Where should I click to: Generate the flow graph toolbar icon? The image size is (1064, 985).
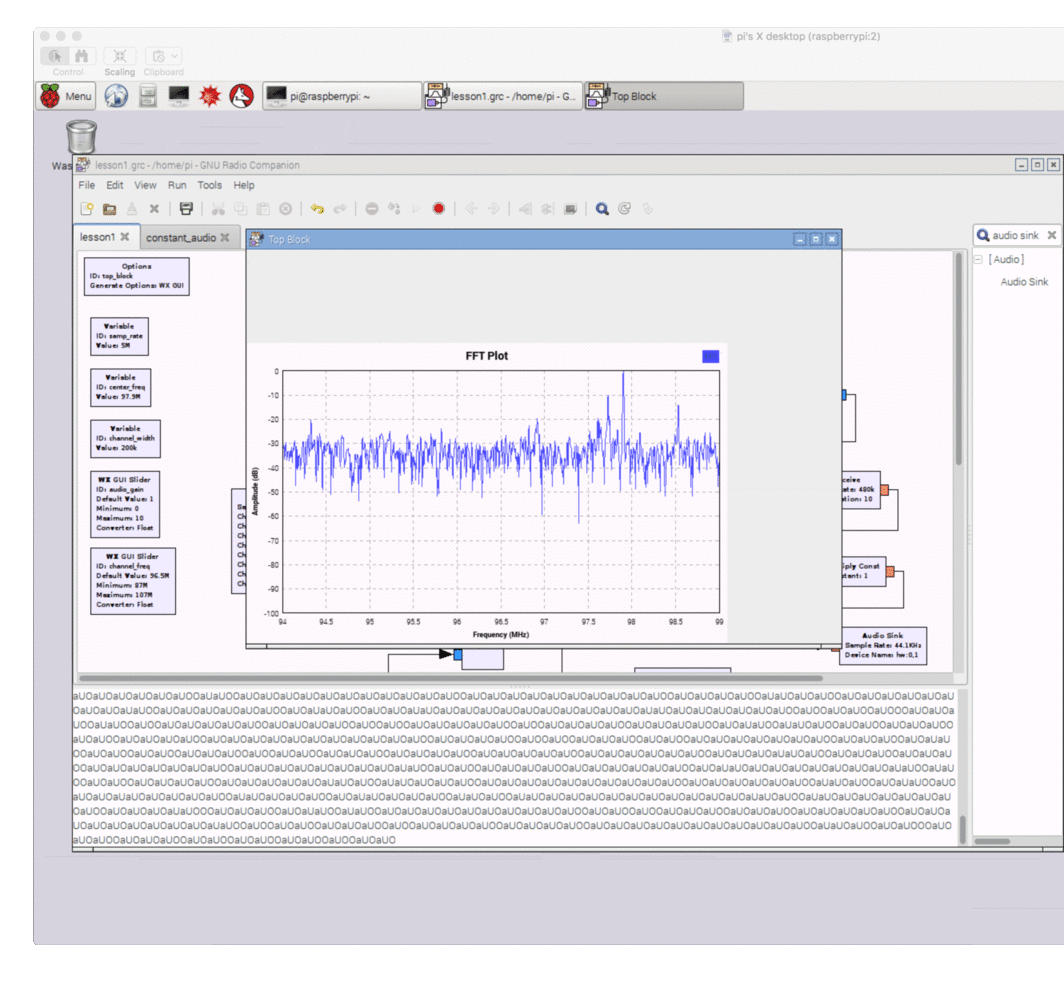click(394, 209)
